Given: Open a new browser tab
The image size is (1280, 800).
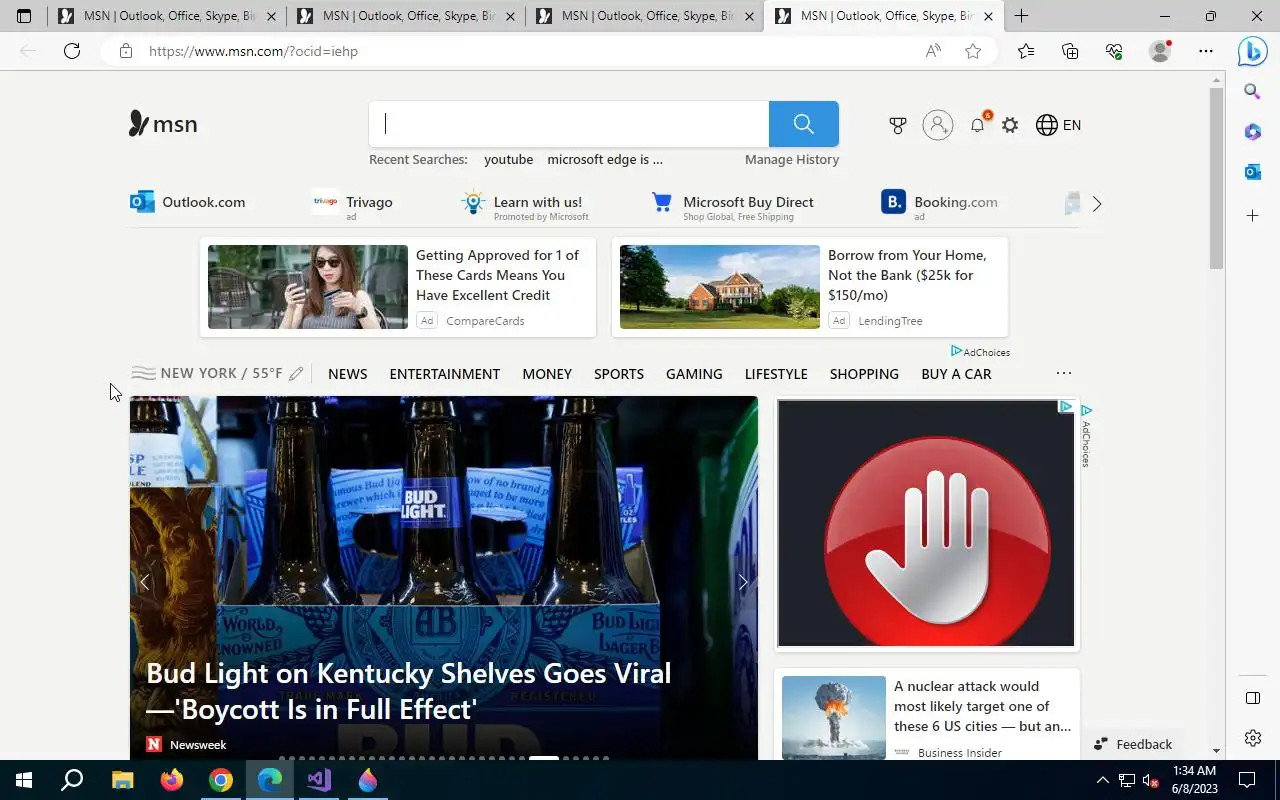Looking at the screenshot, I should coord(1021,16).
